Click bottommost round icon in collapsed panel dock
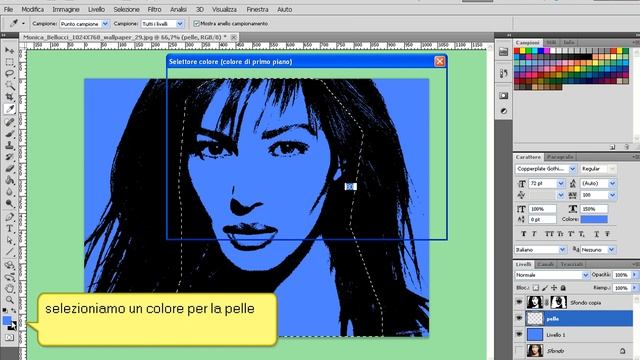Image resolution: width=640 pixels, height=360 pixels. (x=503, y=111)
